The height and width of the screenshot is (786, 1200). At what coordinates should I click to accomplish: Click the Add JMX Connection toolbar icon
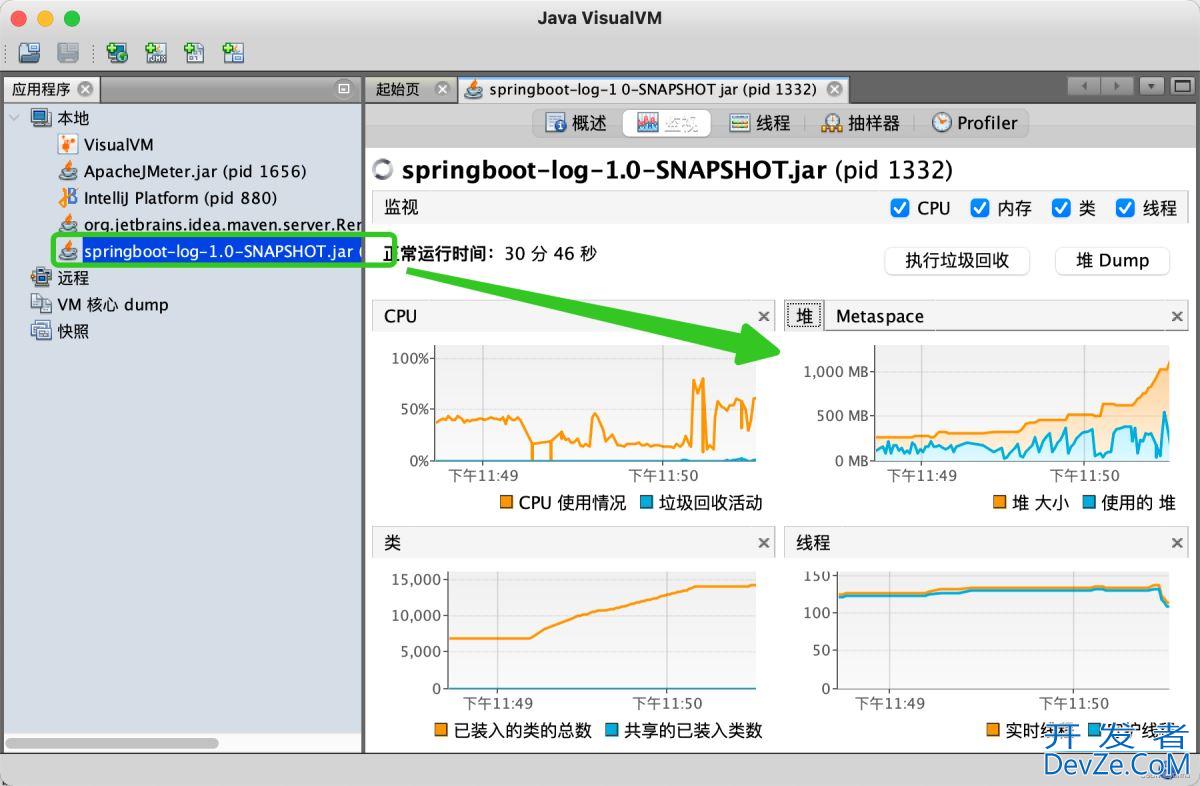tap(156, 52)
